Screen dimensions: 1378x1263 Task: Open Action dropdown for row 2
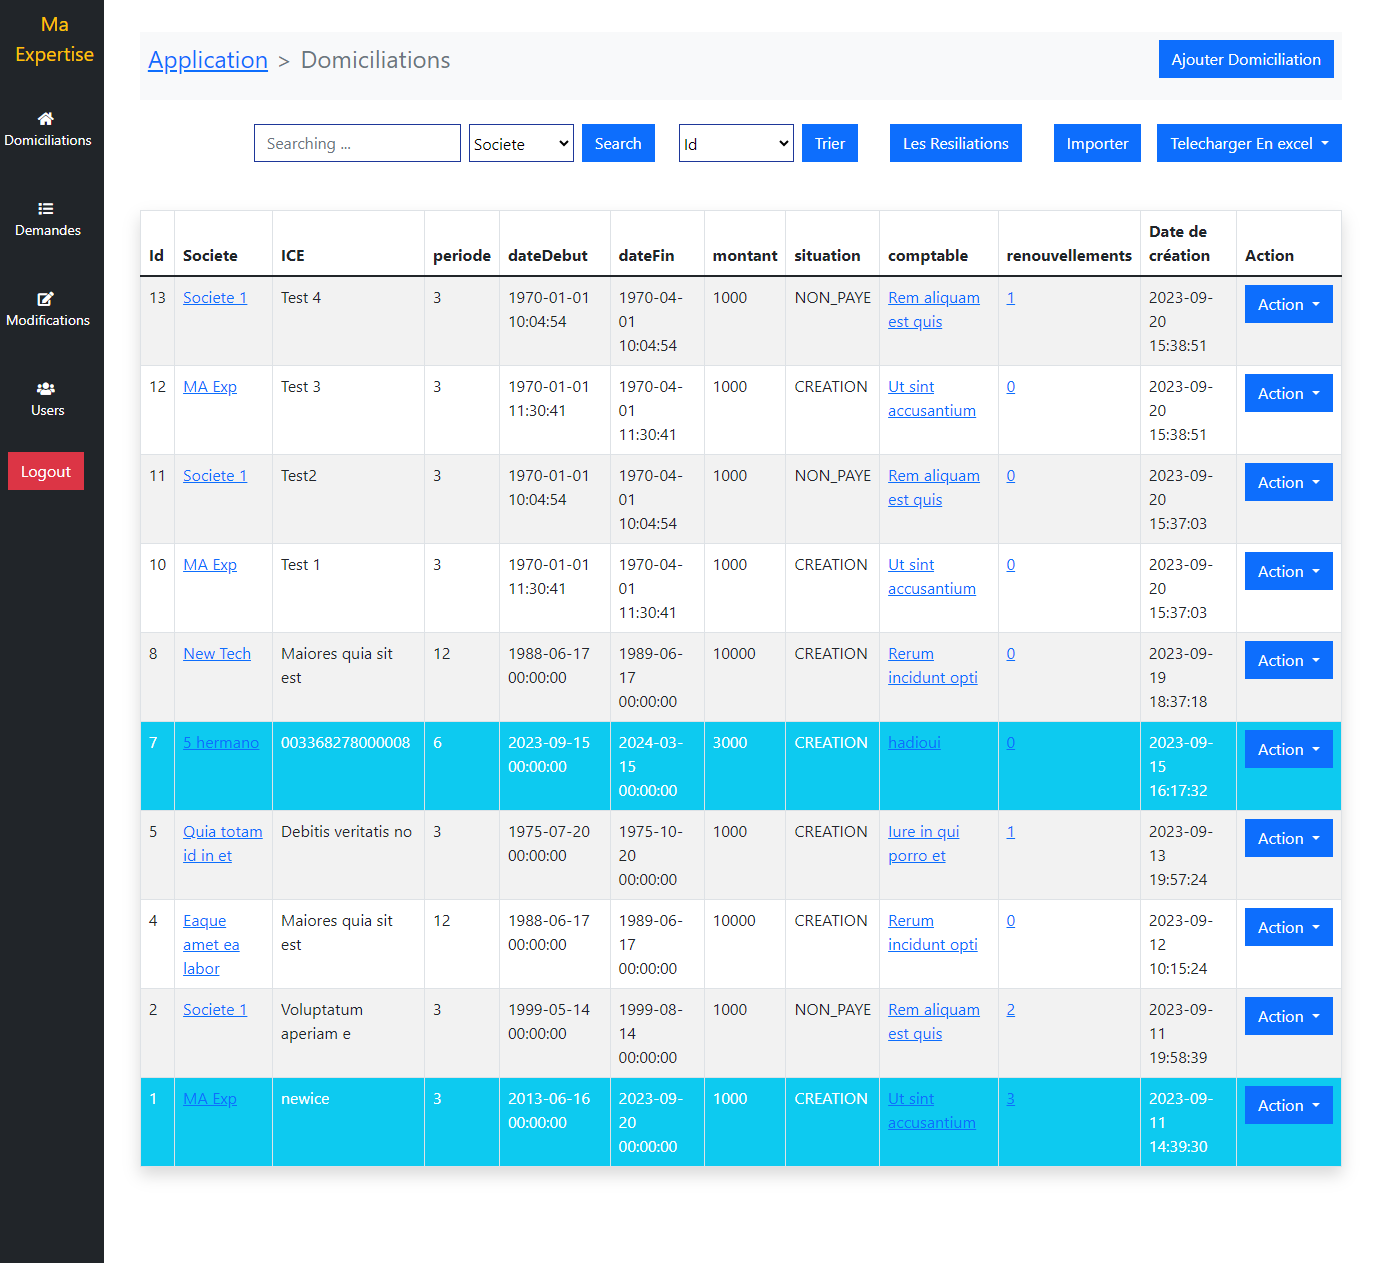1289,1016
